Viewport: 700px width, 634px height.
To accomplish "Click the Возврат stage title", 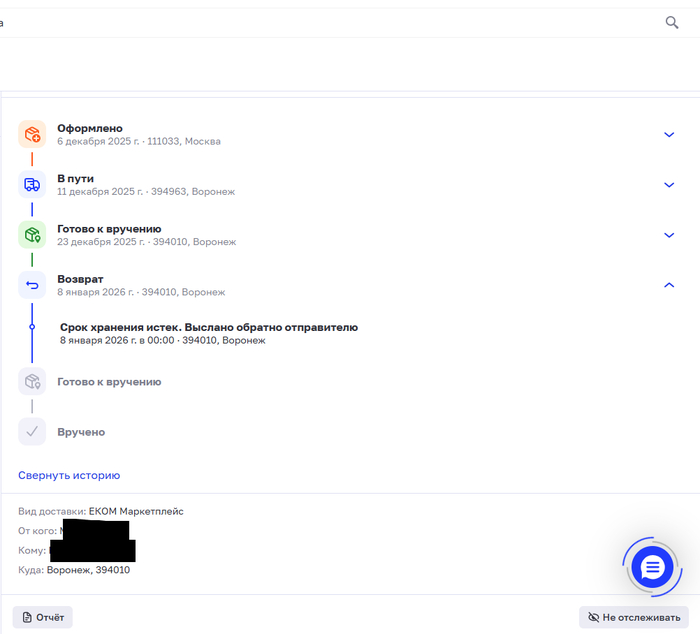I will point(80,279).
